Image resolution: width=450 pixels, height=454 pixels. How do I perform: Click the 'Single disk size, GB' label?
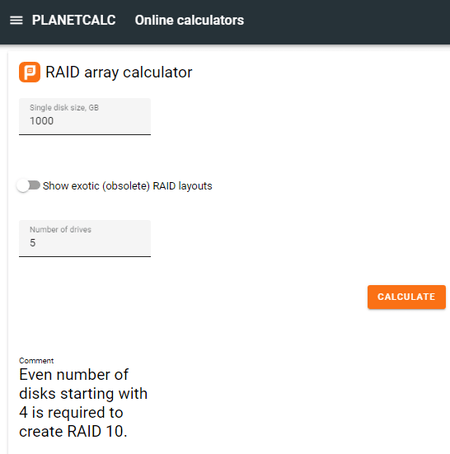point(64,108)
